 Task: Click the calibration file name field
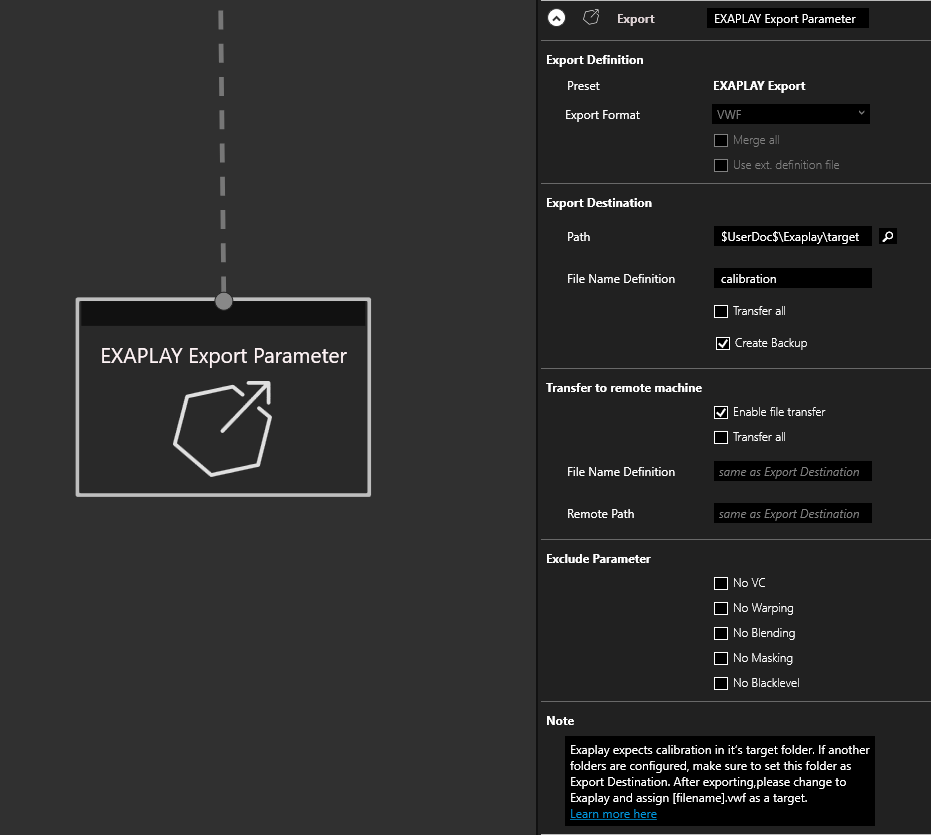[792, 278]
